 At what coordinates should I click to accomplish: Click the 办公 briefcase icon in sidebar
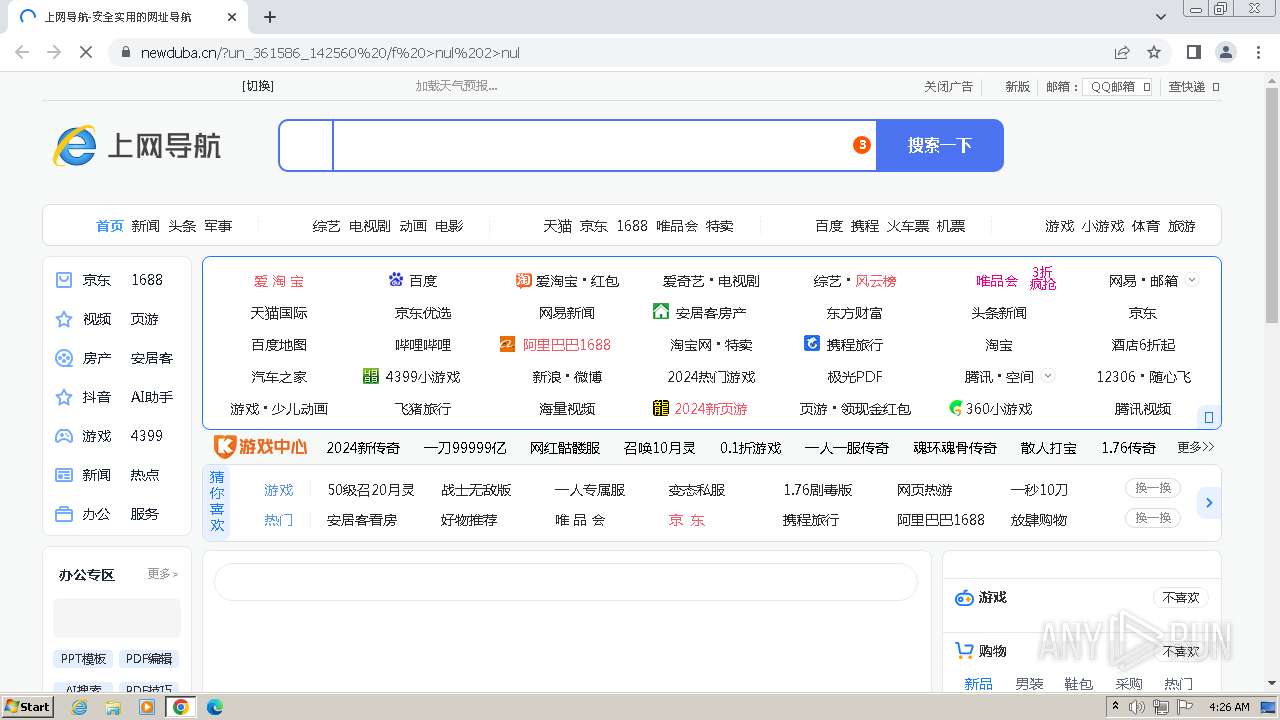[x=64, y=514]
